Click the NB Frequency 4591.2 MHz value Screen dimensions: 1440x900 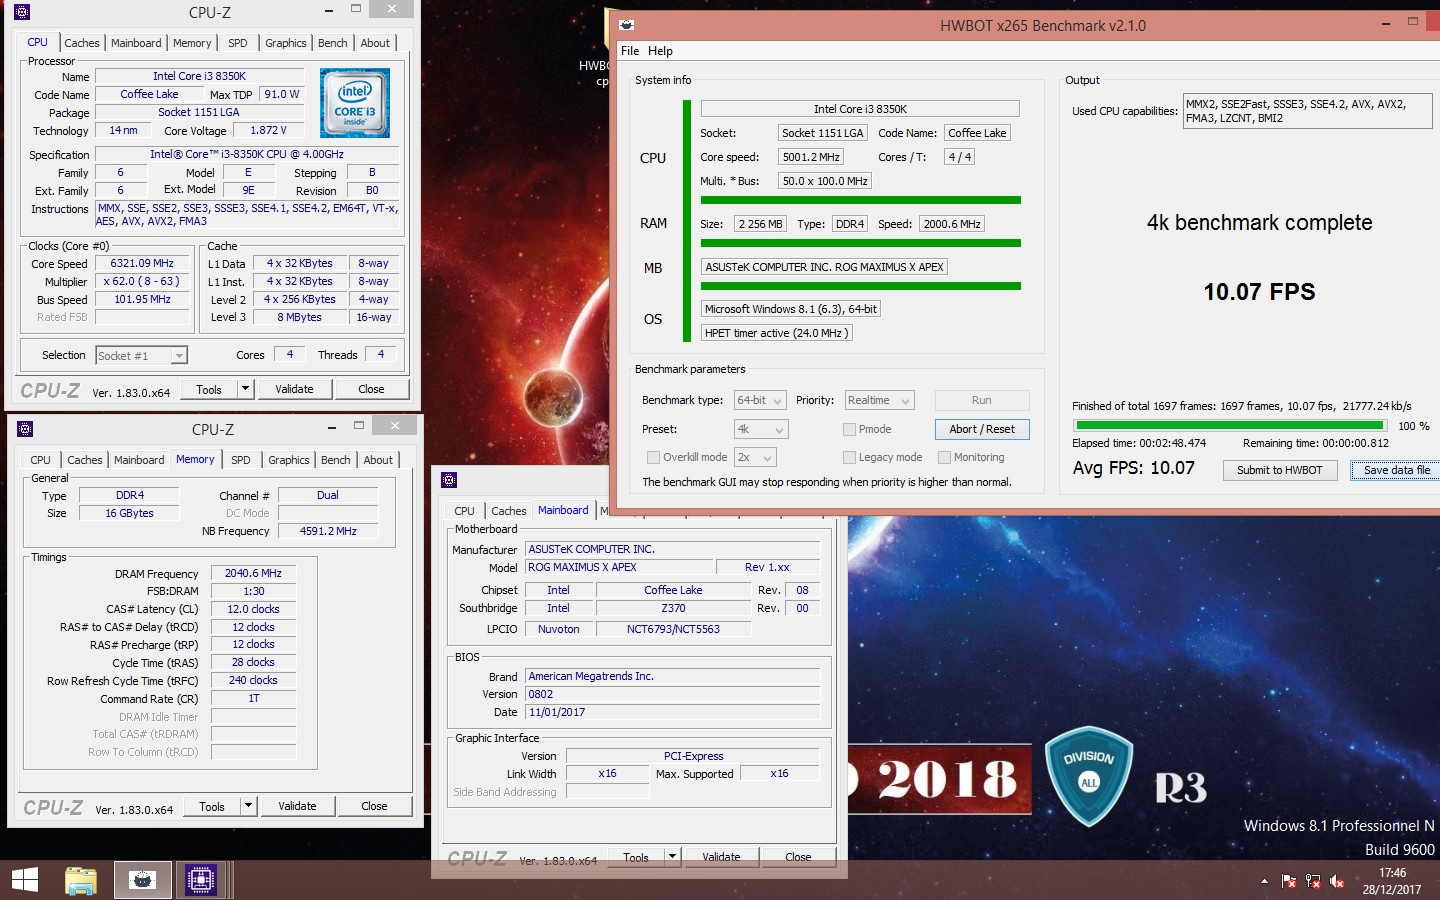[x=328, y=531]
